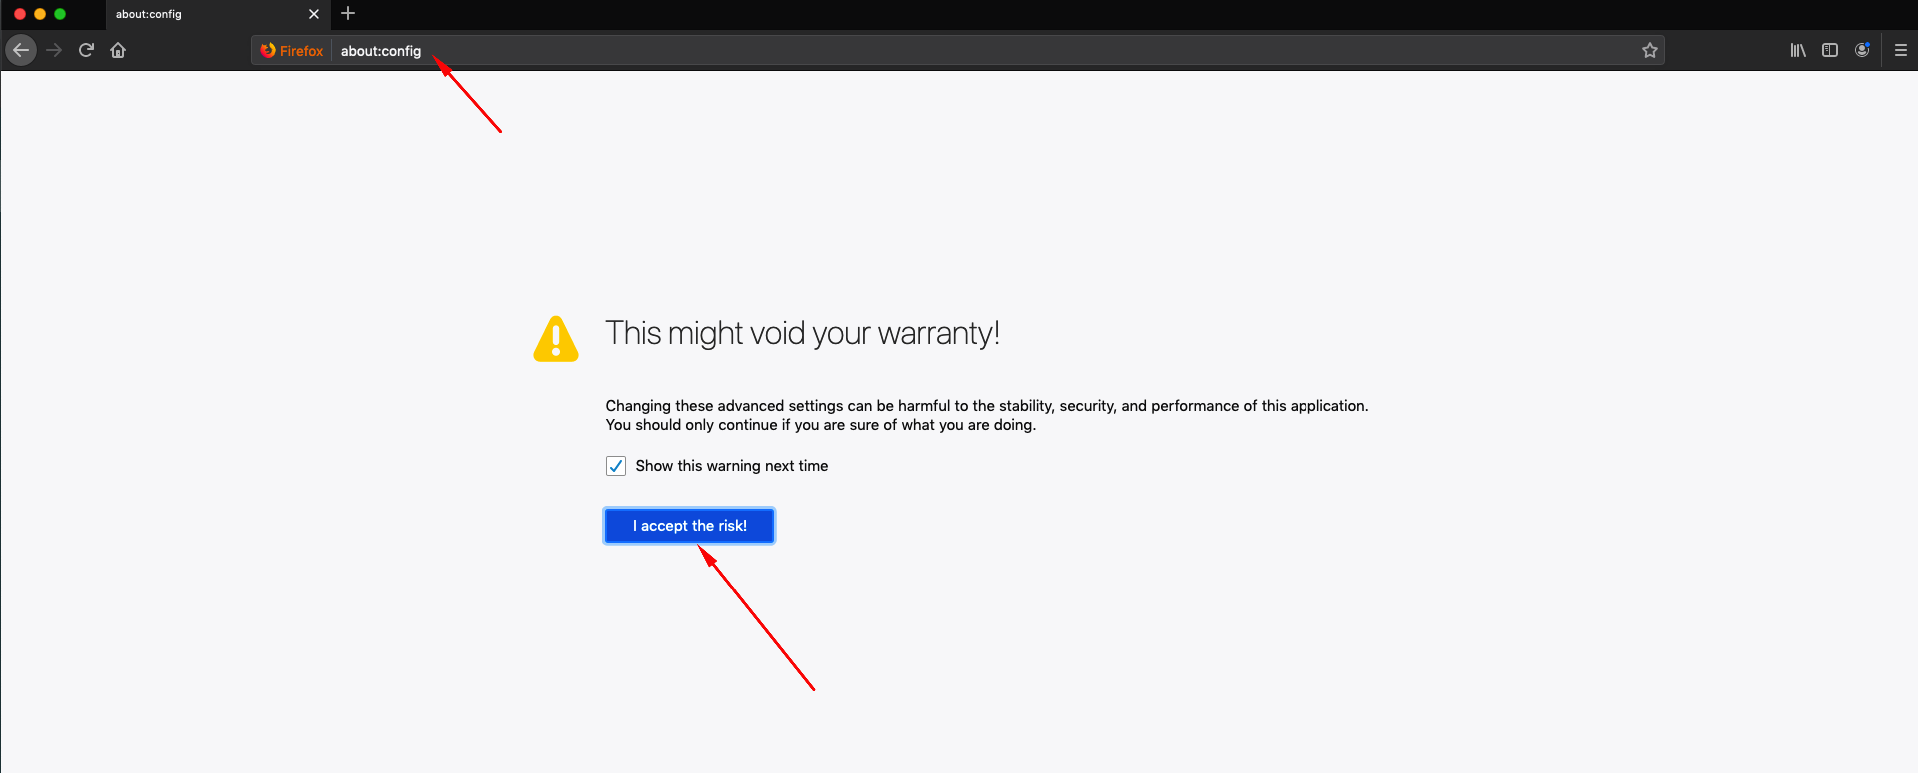Uncheck Show this warning next time
This screenshot has width=1918, height=773.
point(616,466)
